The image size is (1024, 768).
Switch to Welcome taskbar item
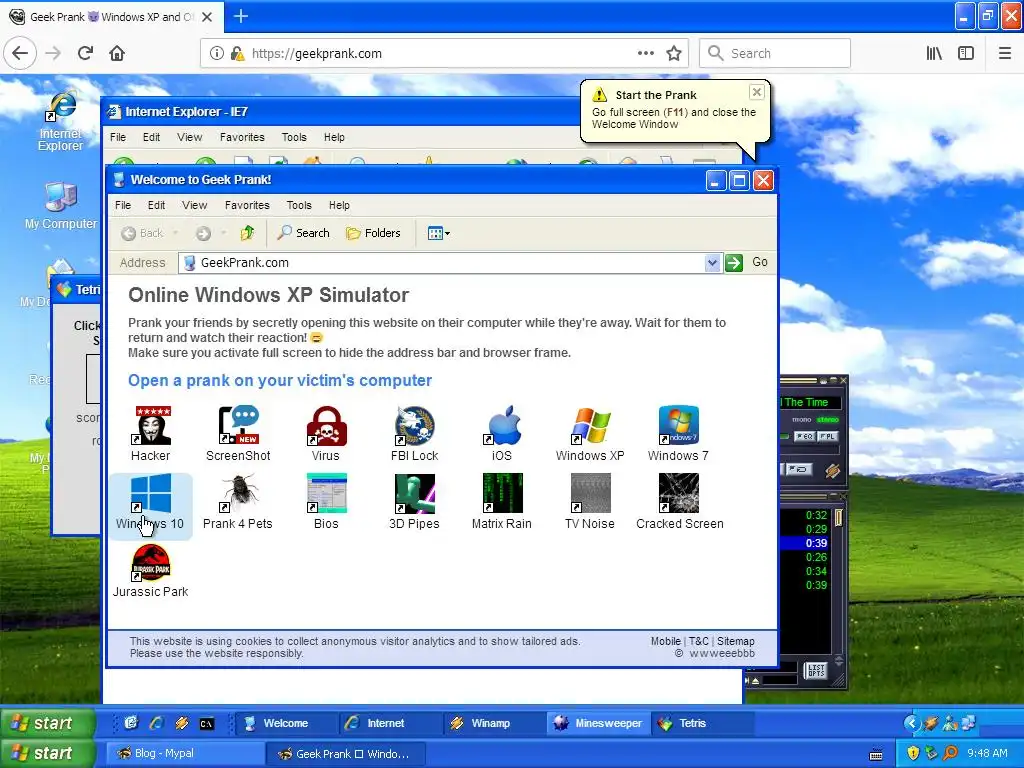click(x=285, y=723)
